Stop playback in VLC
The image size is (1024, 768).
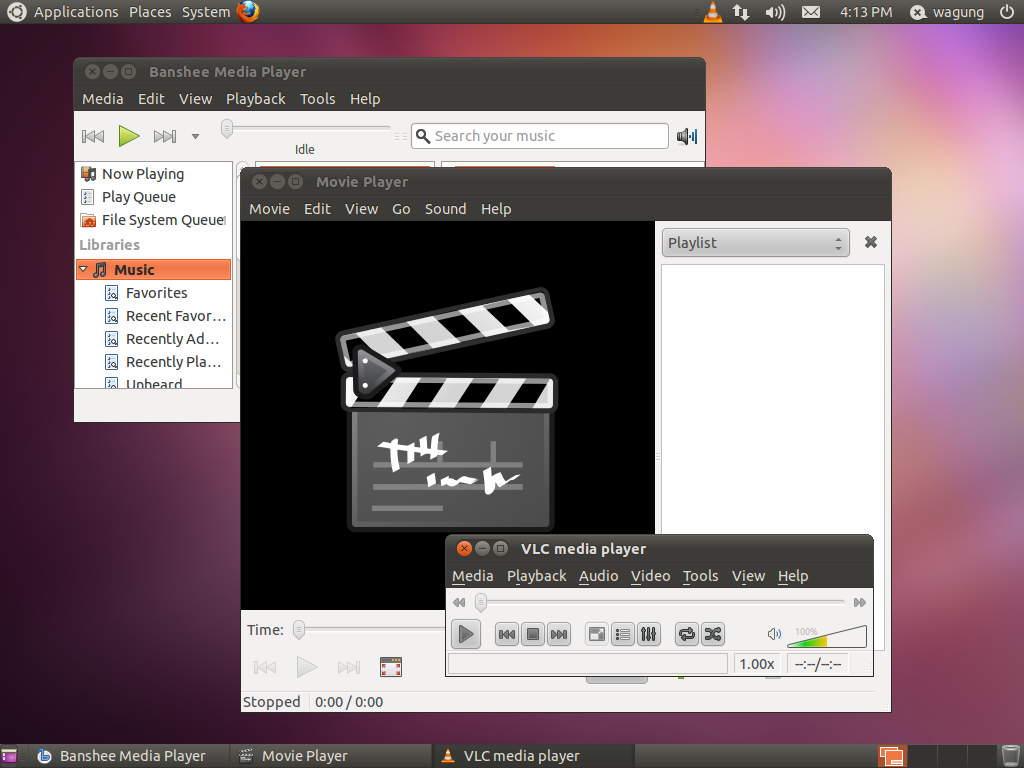[533, 634]
